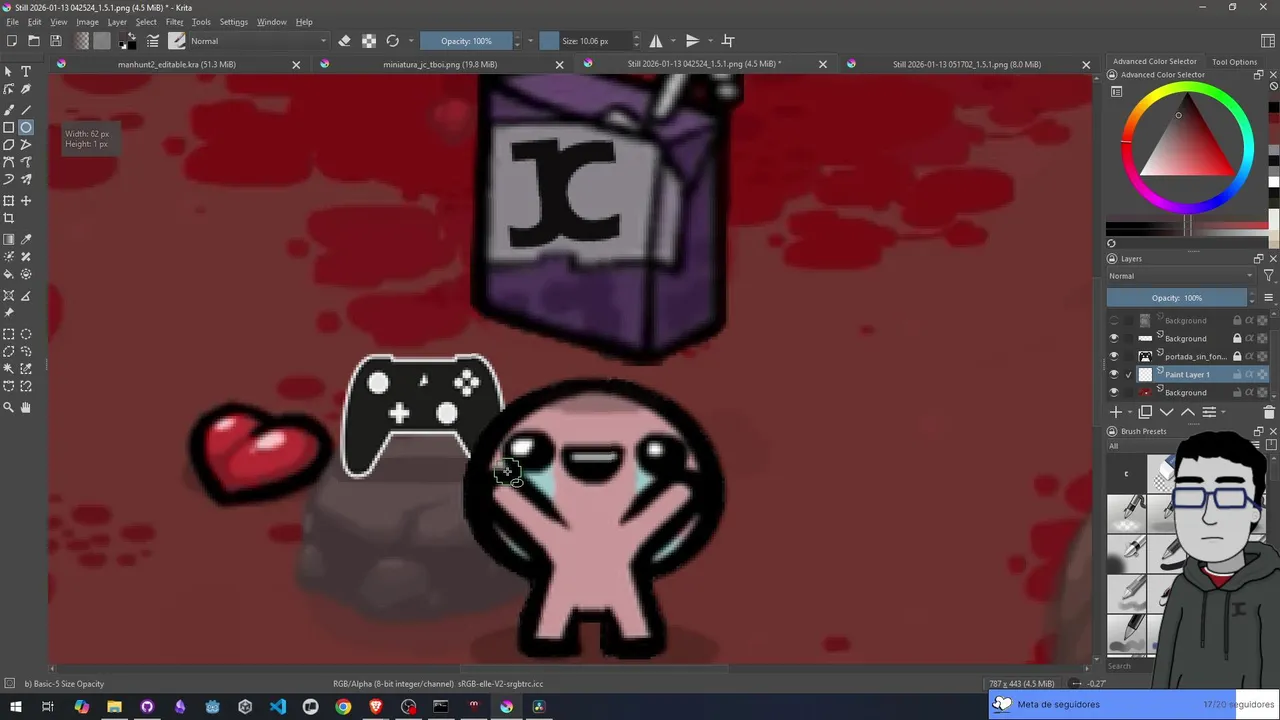Select the Contiguous Selection magic wand tool
The width and height of the screenshot is (1280, 720).
[x=9, y=369]
